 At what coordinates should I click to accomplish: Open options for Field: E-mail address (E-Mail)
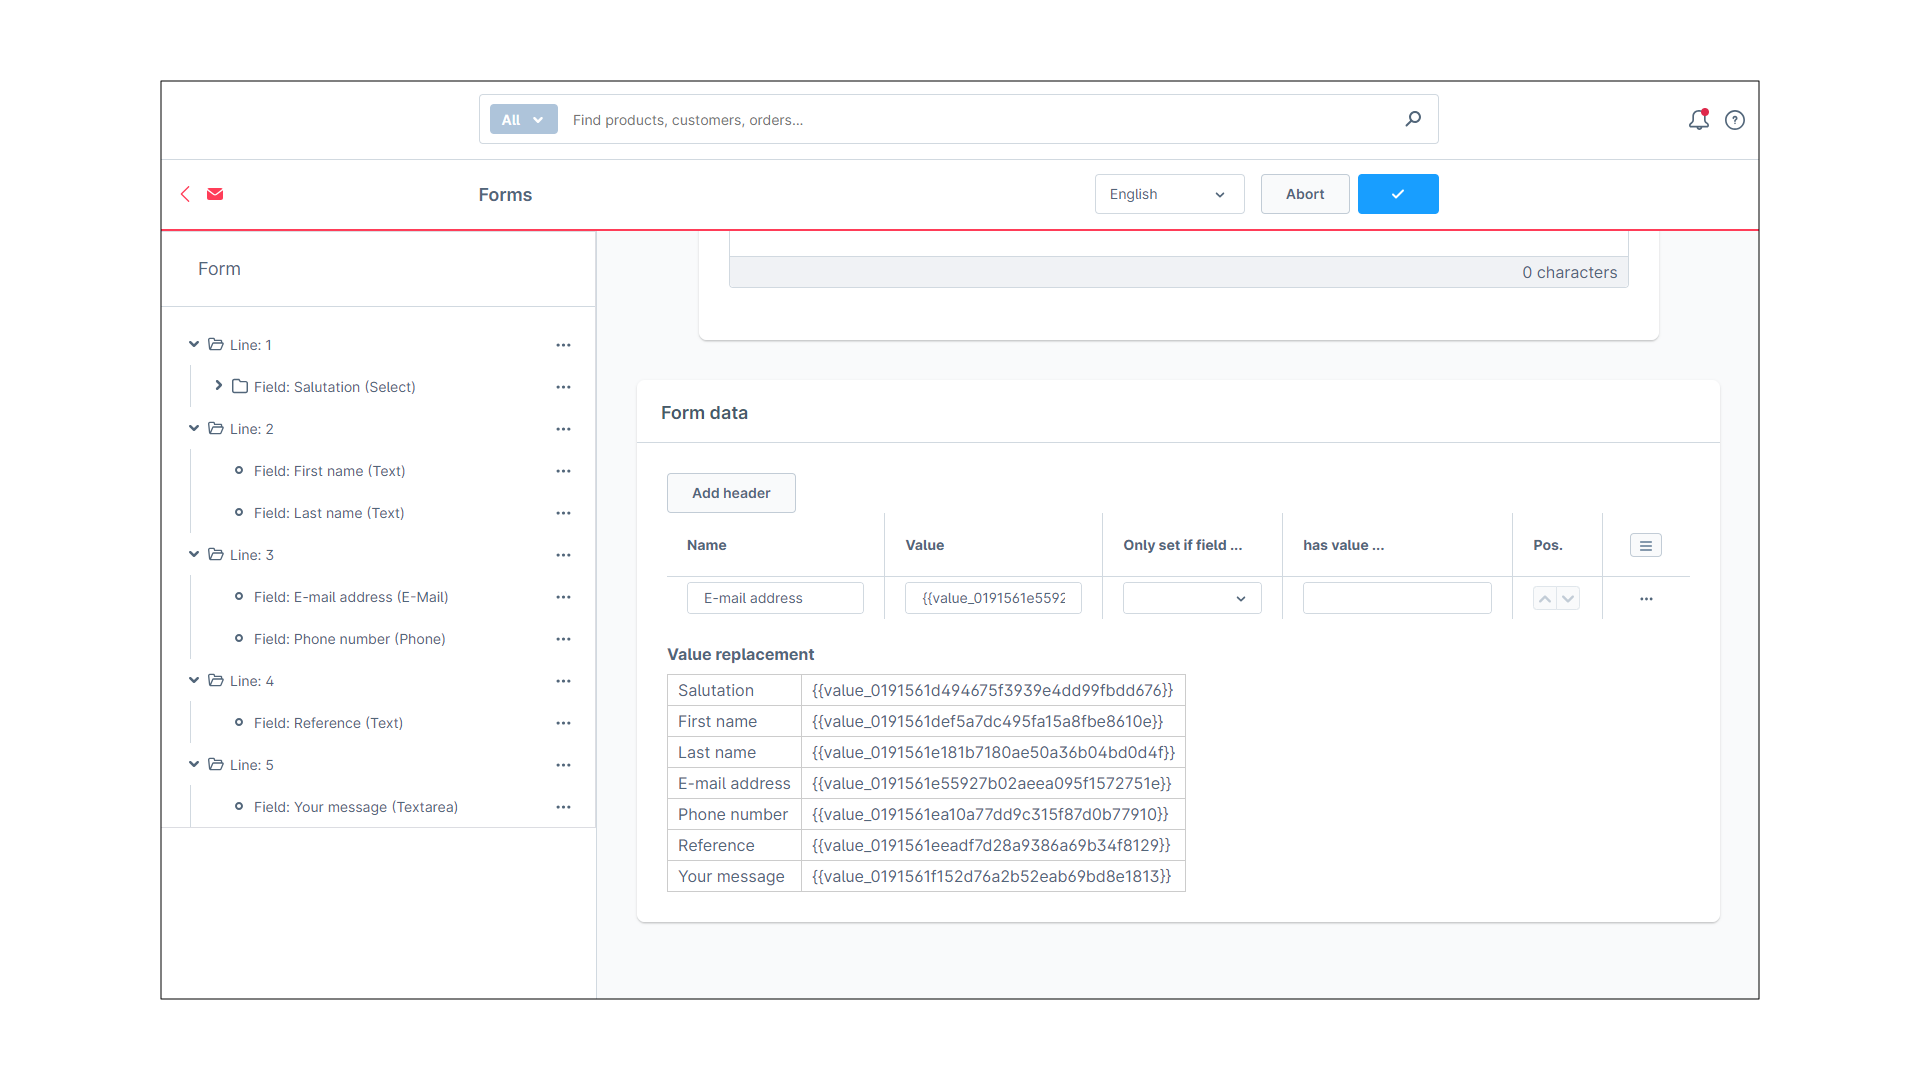(x=563, y=597)
